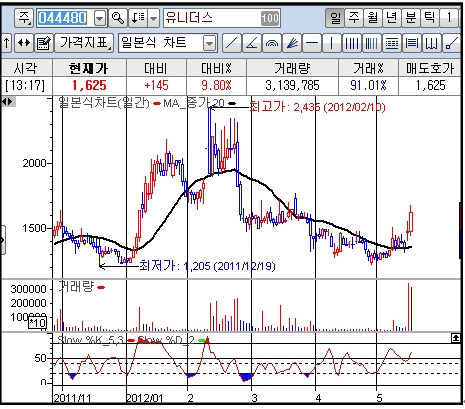Open the chart settings edit icon
This screenshot has width=465, height=409.
pyautogui.click(x=44, y=43)
